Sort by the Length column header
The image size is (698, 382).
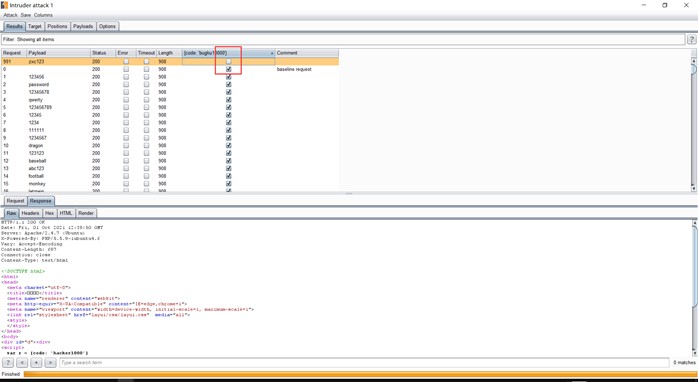pos(169,53)
